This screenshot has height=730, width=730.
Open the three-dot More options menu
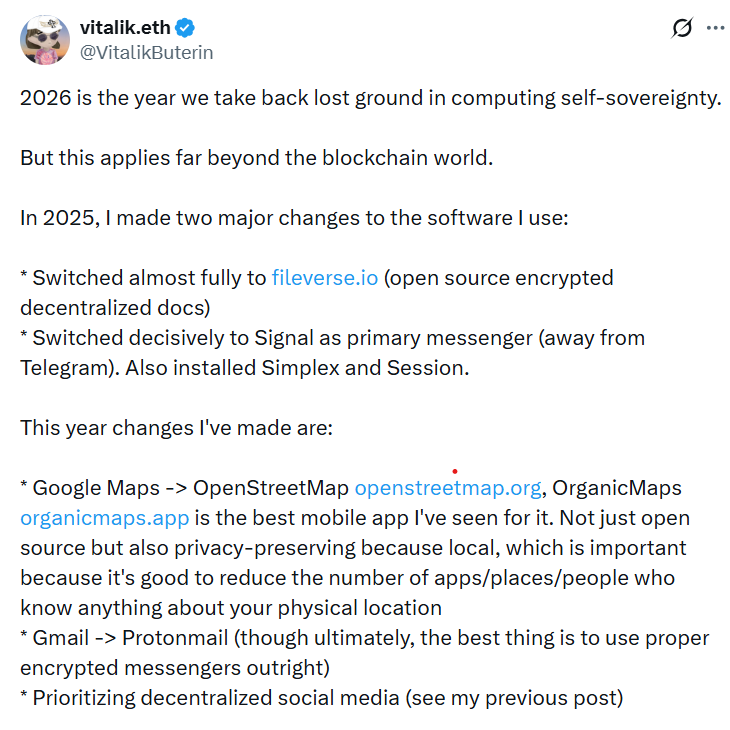pos(715,29)
